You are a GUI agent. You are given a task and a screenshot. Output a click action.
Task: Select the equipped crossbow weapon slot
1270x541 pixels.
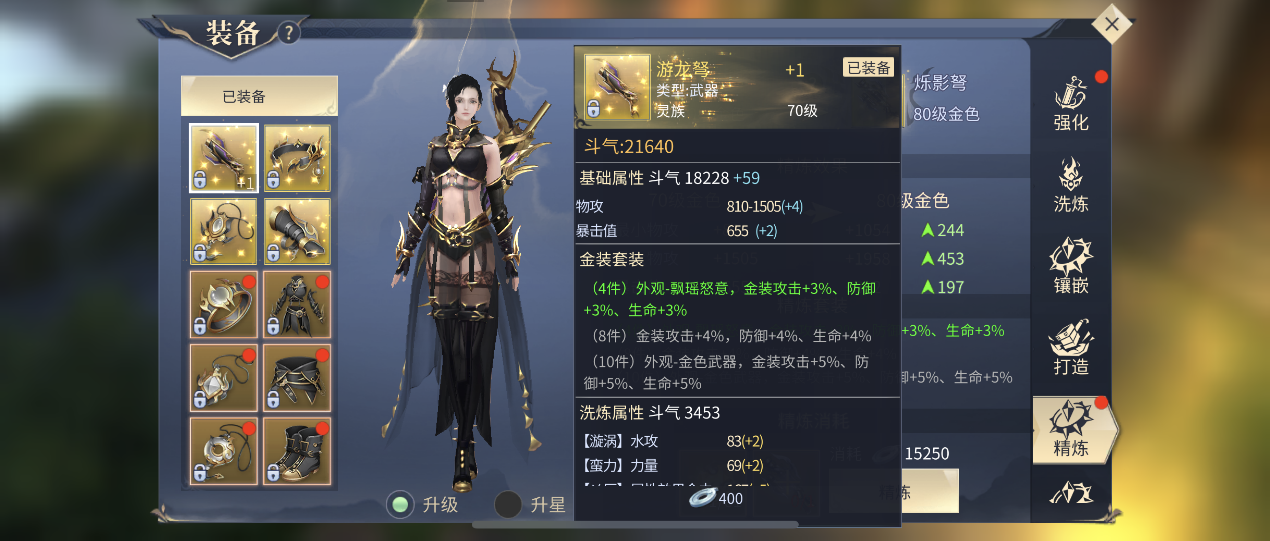click(x=225, y=158)
